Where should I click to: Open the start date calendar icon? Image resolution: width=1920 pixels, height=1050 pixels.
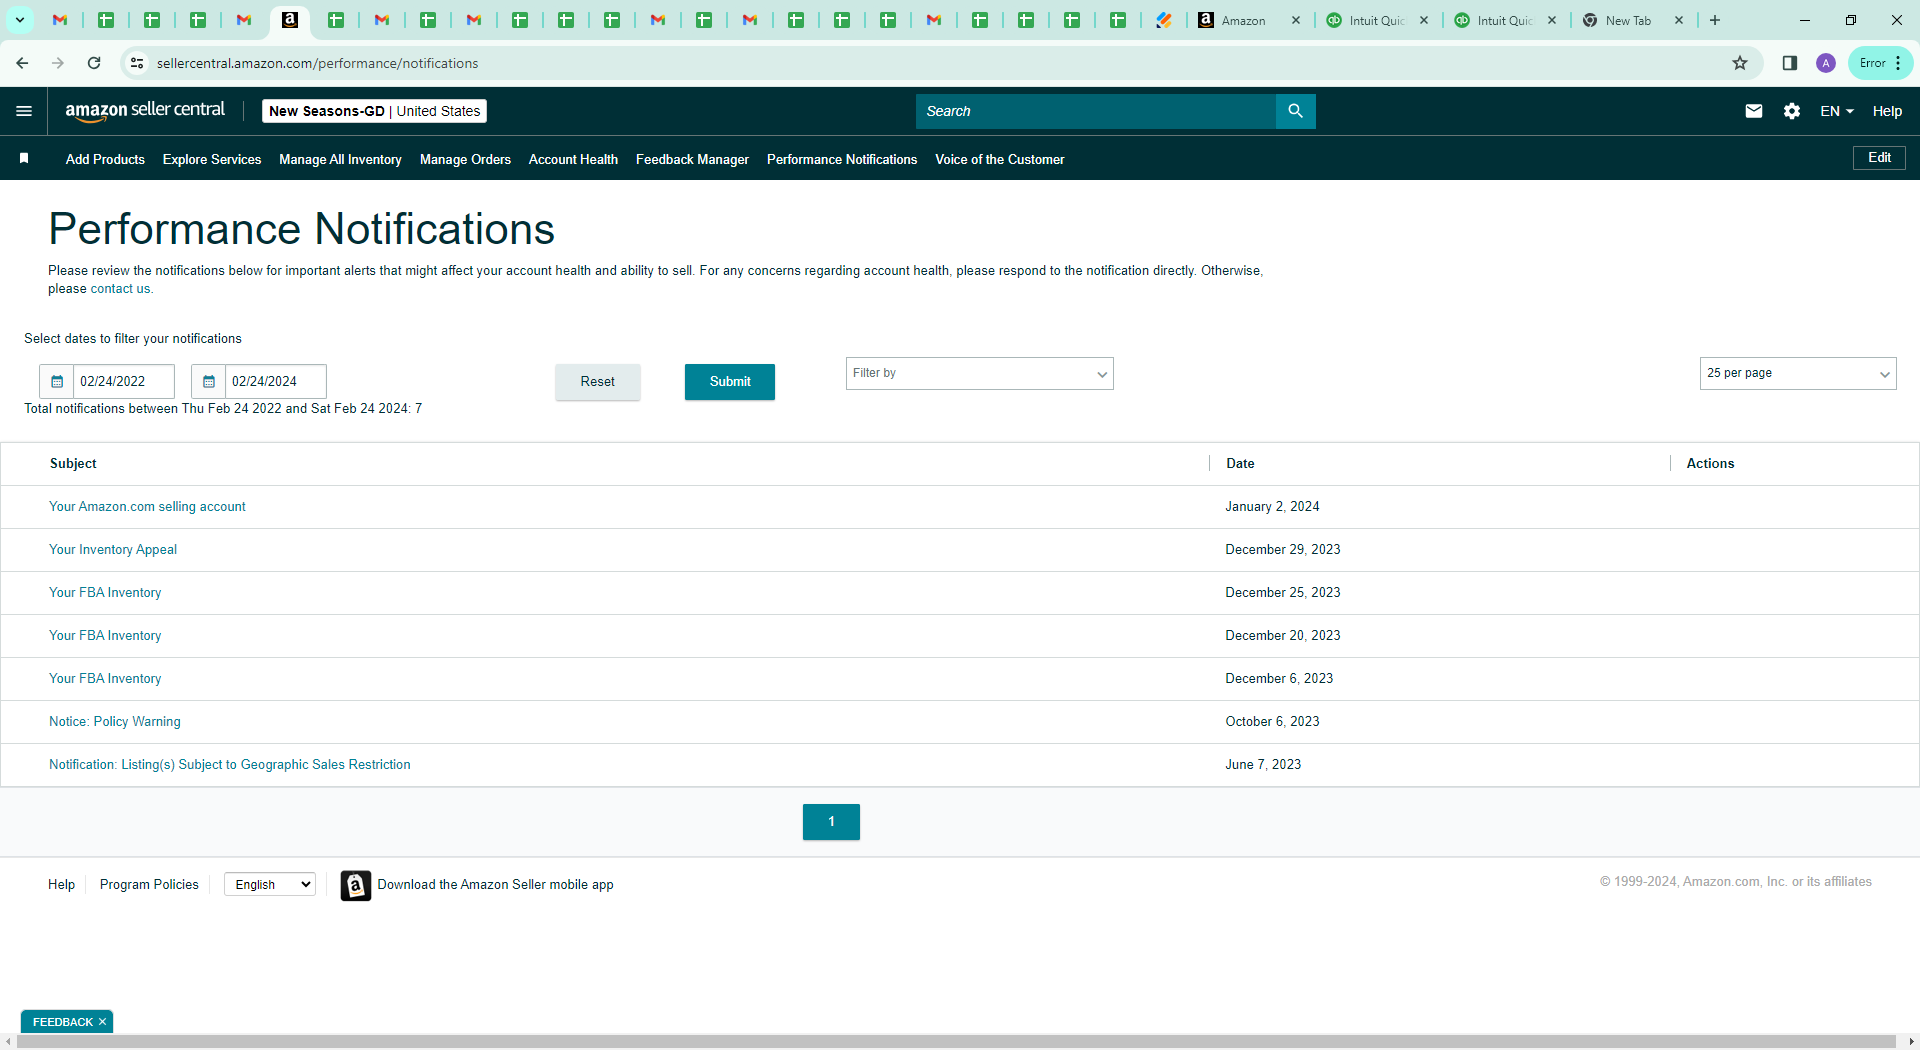[57, 381]
